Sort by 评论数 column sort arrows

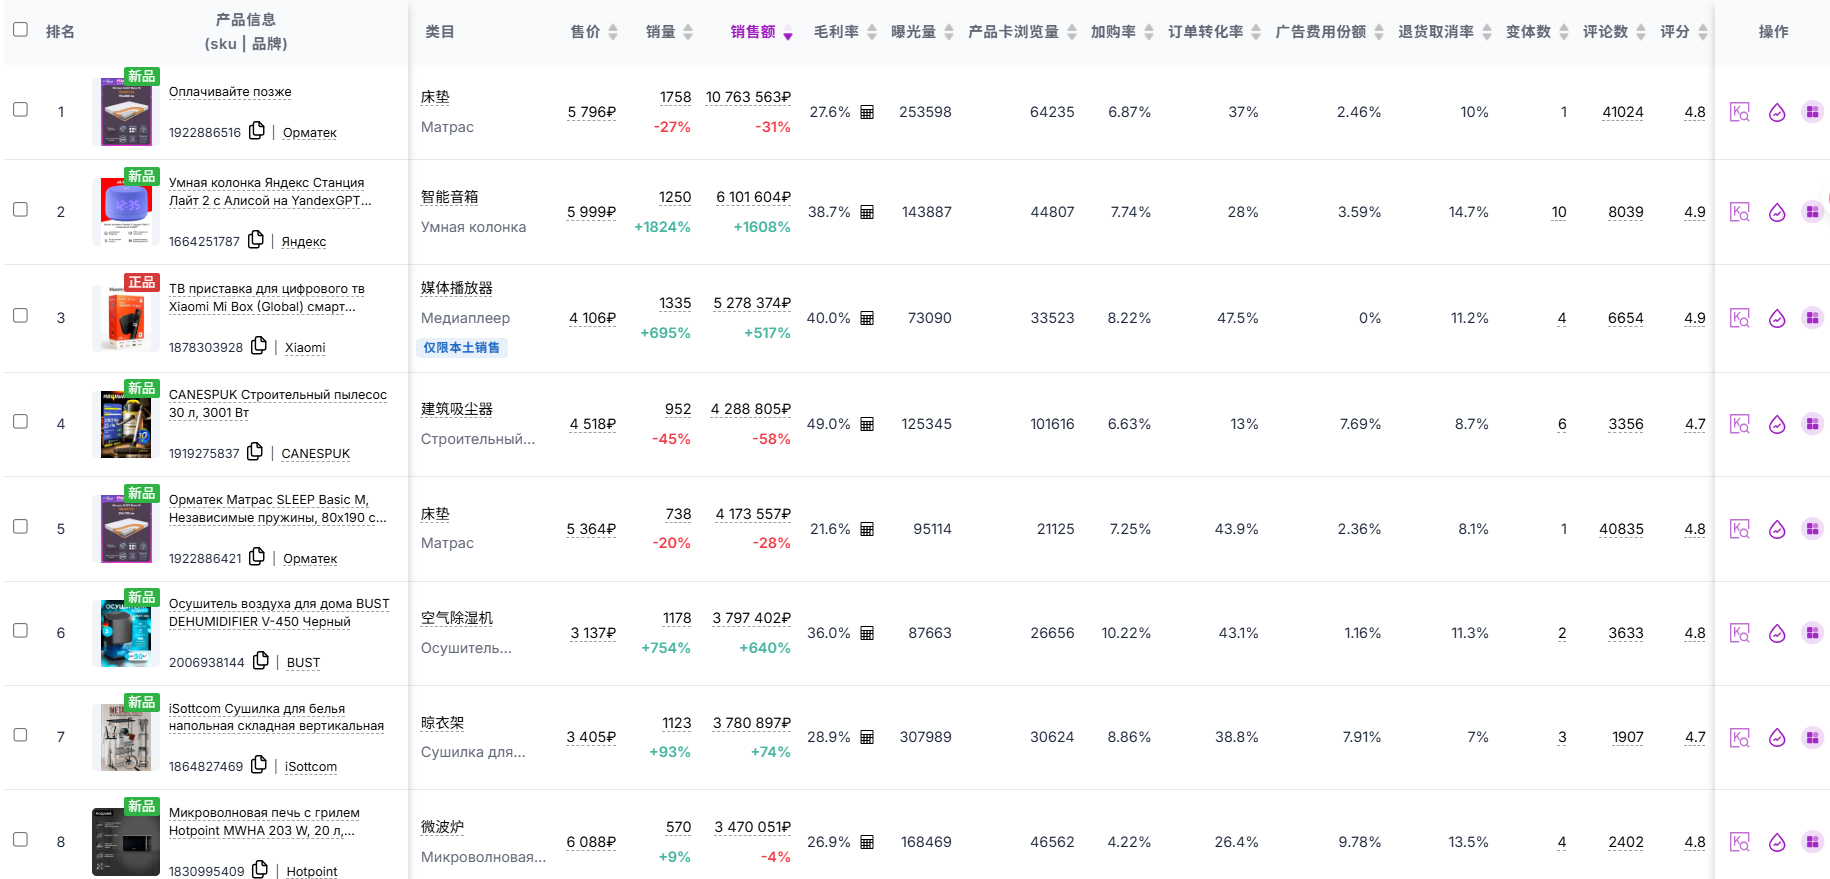pyautogui.click(x=1641, y=32)
